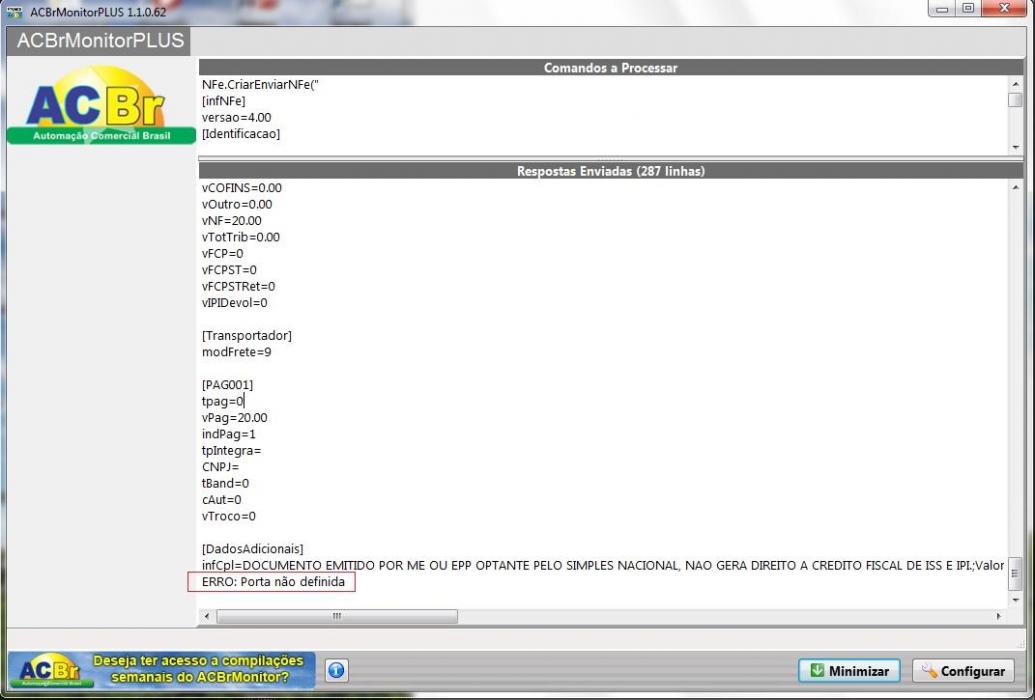Click the 'vOutro=0.00' line
1035x700 pixels.
[237, 204]
